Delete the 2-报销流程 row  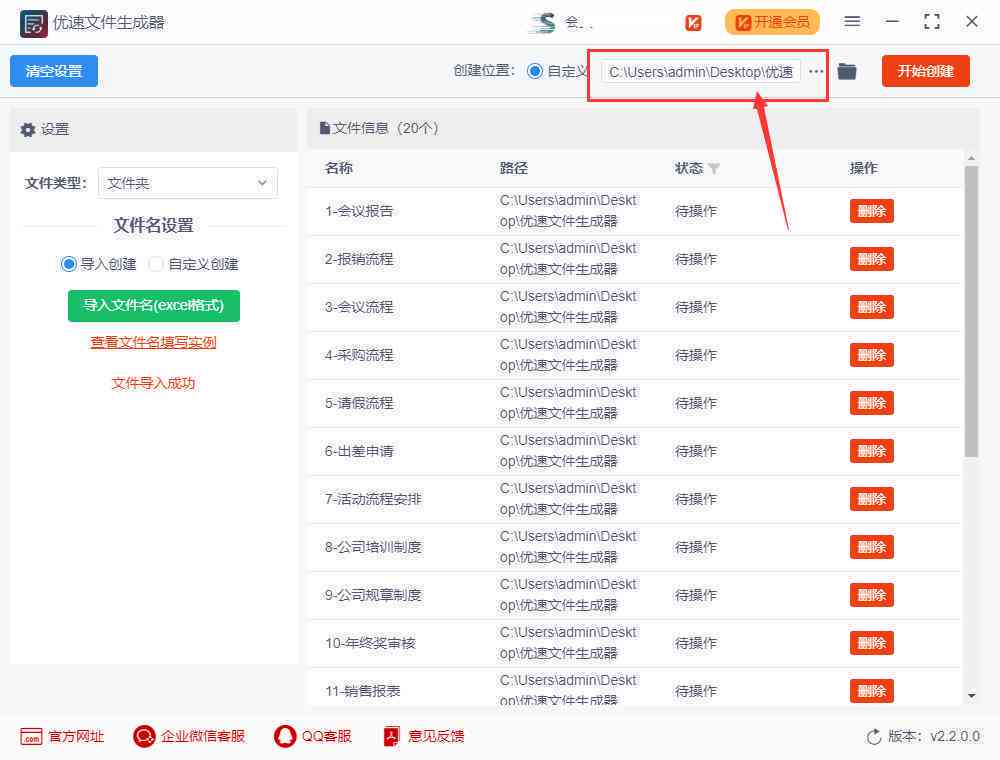[871, 259]
